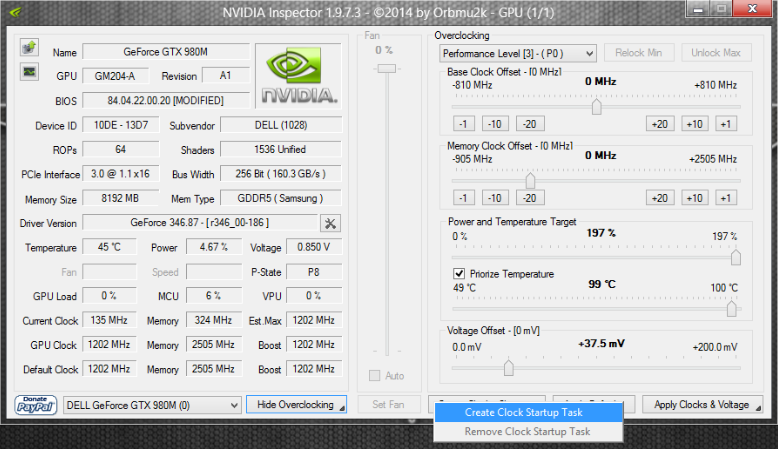Click +10 under Base Clock Offset

click(695, 124)
